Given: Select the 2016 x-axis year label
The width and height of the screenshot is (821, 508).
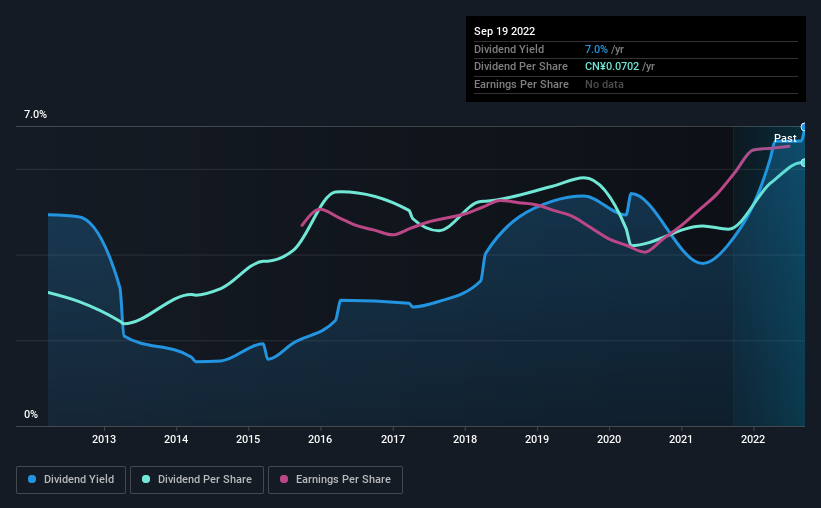Looking at the screenshot, I should 320,439.
